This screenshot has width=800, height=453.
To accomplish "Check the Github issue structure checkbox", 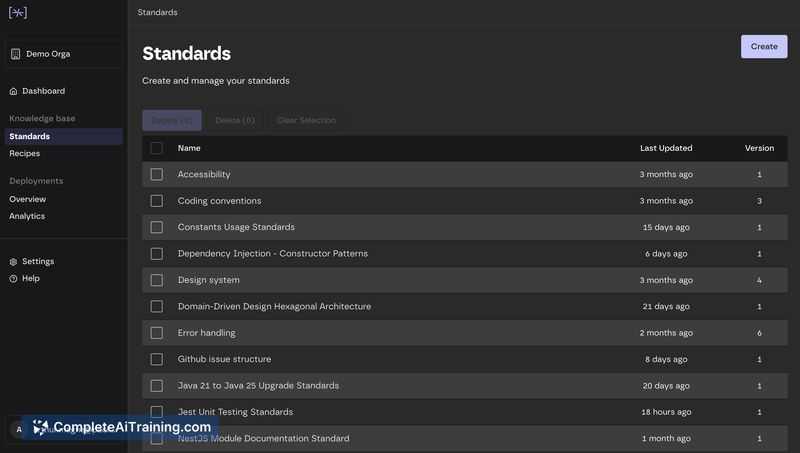I will pos(157,359).
